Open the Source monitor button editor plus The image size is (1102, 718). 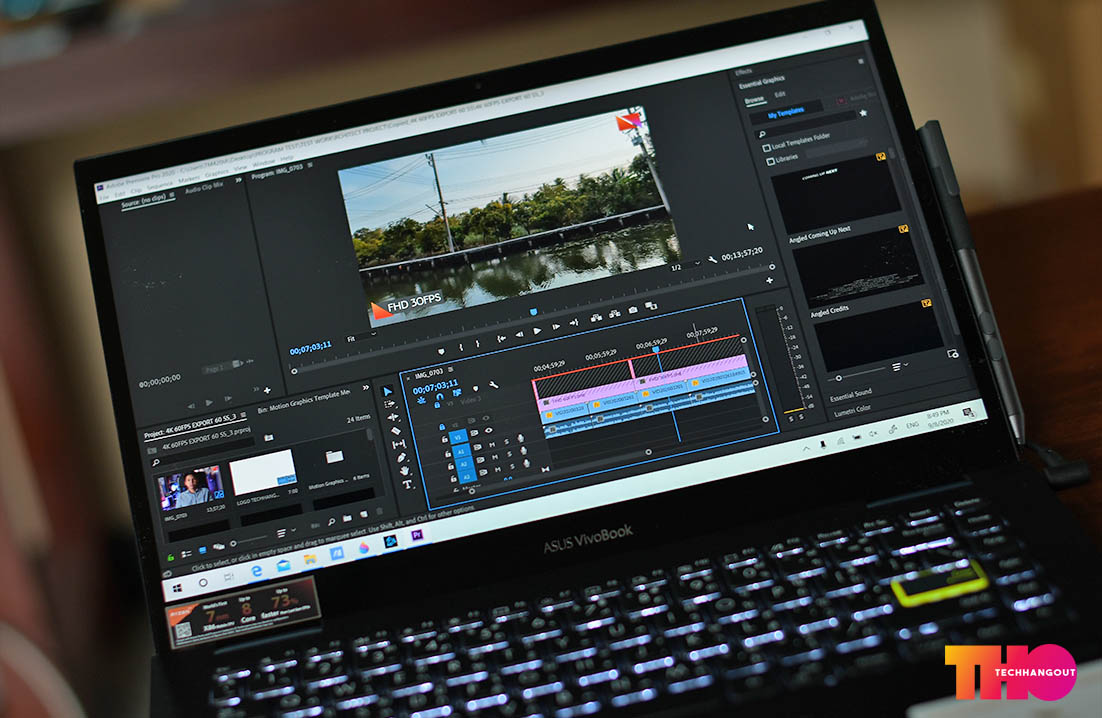[267, 391]
